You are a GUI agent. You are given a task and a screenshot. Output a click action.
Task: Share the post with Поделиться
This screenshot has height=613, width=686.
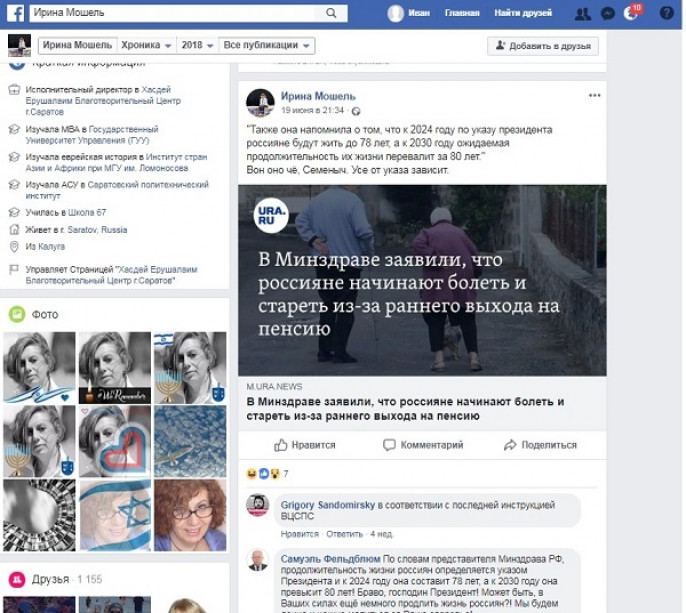540,445
